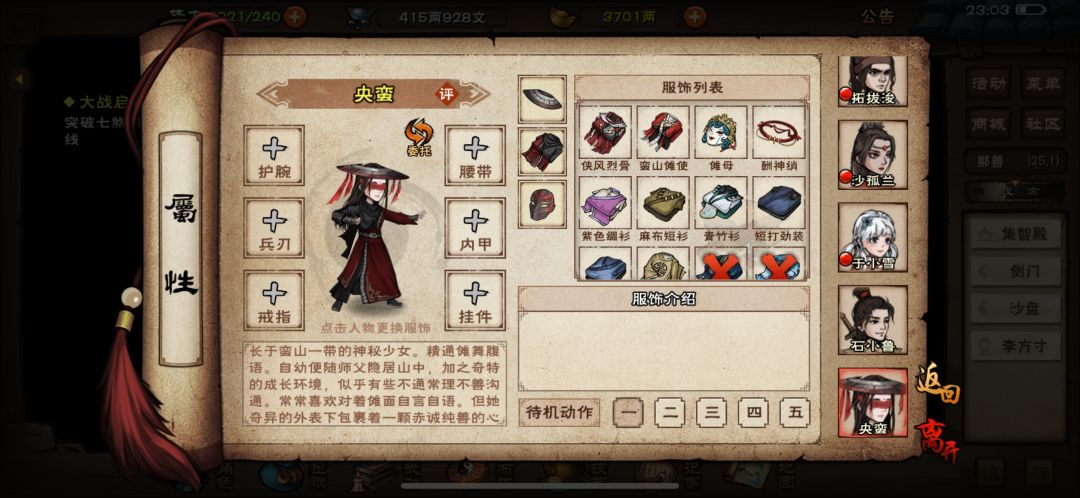
Task: Add an item to 护腕 slot
Action: (274, 156)
